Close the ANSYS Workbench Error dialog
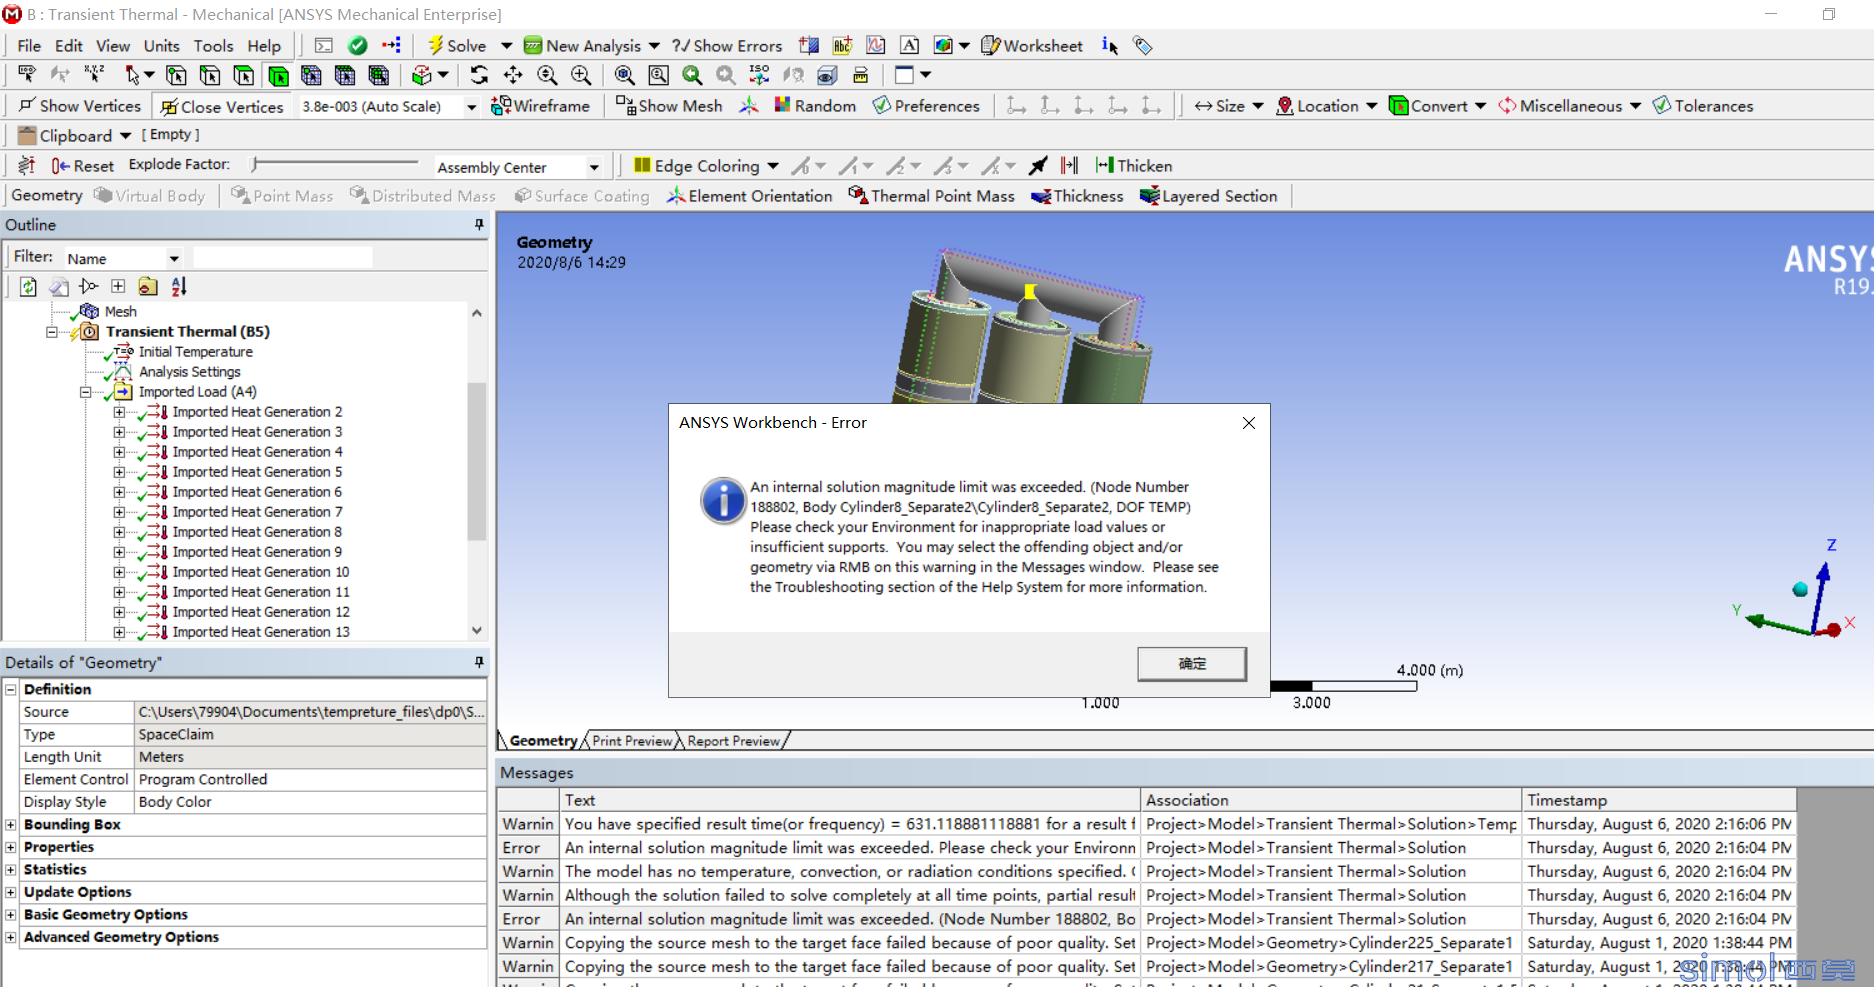 (x=1249, y=423)
